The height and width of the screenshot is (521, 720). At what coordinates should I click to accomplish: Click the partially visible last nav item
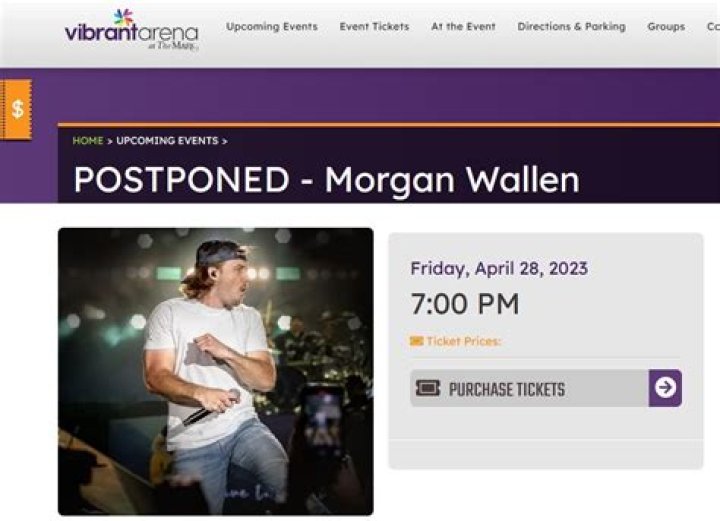(x=713, y=27)
